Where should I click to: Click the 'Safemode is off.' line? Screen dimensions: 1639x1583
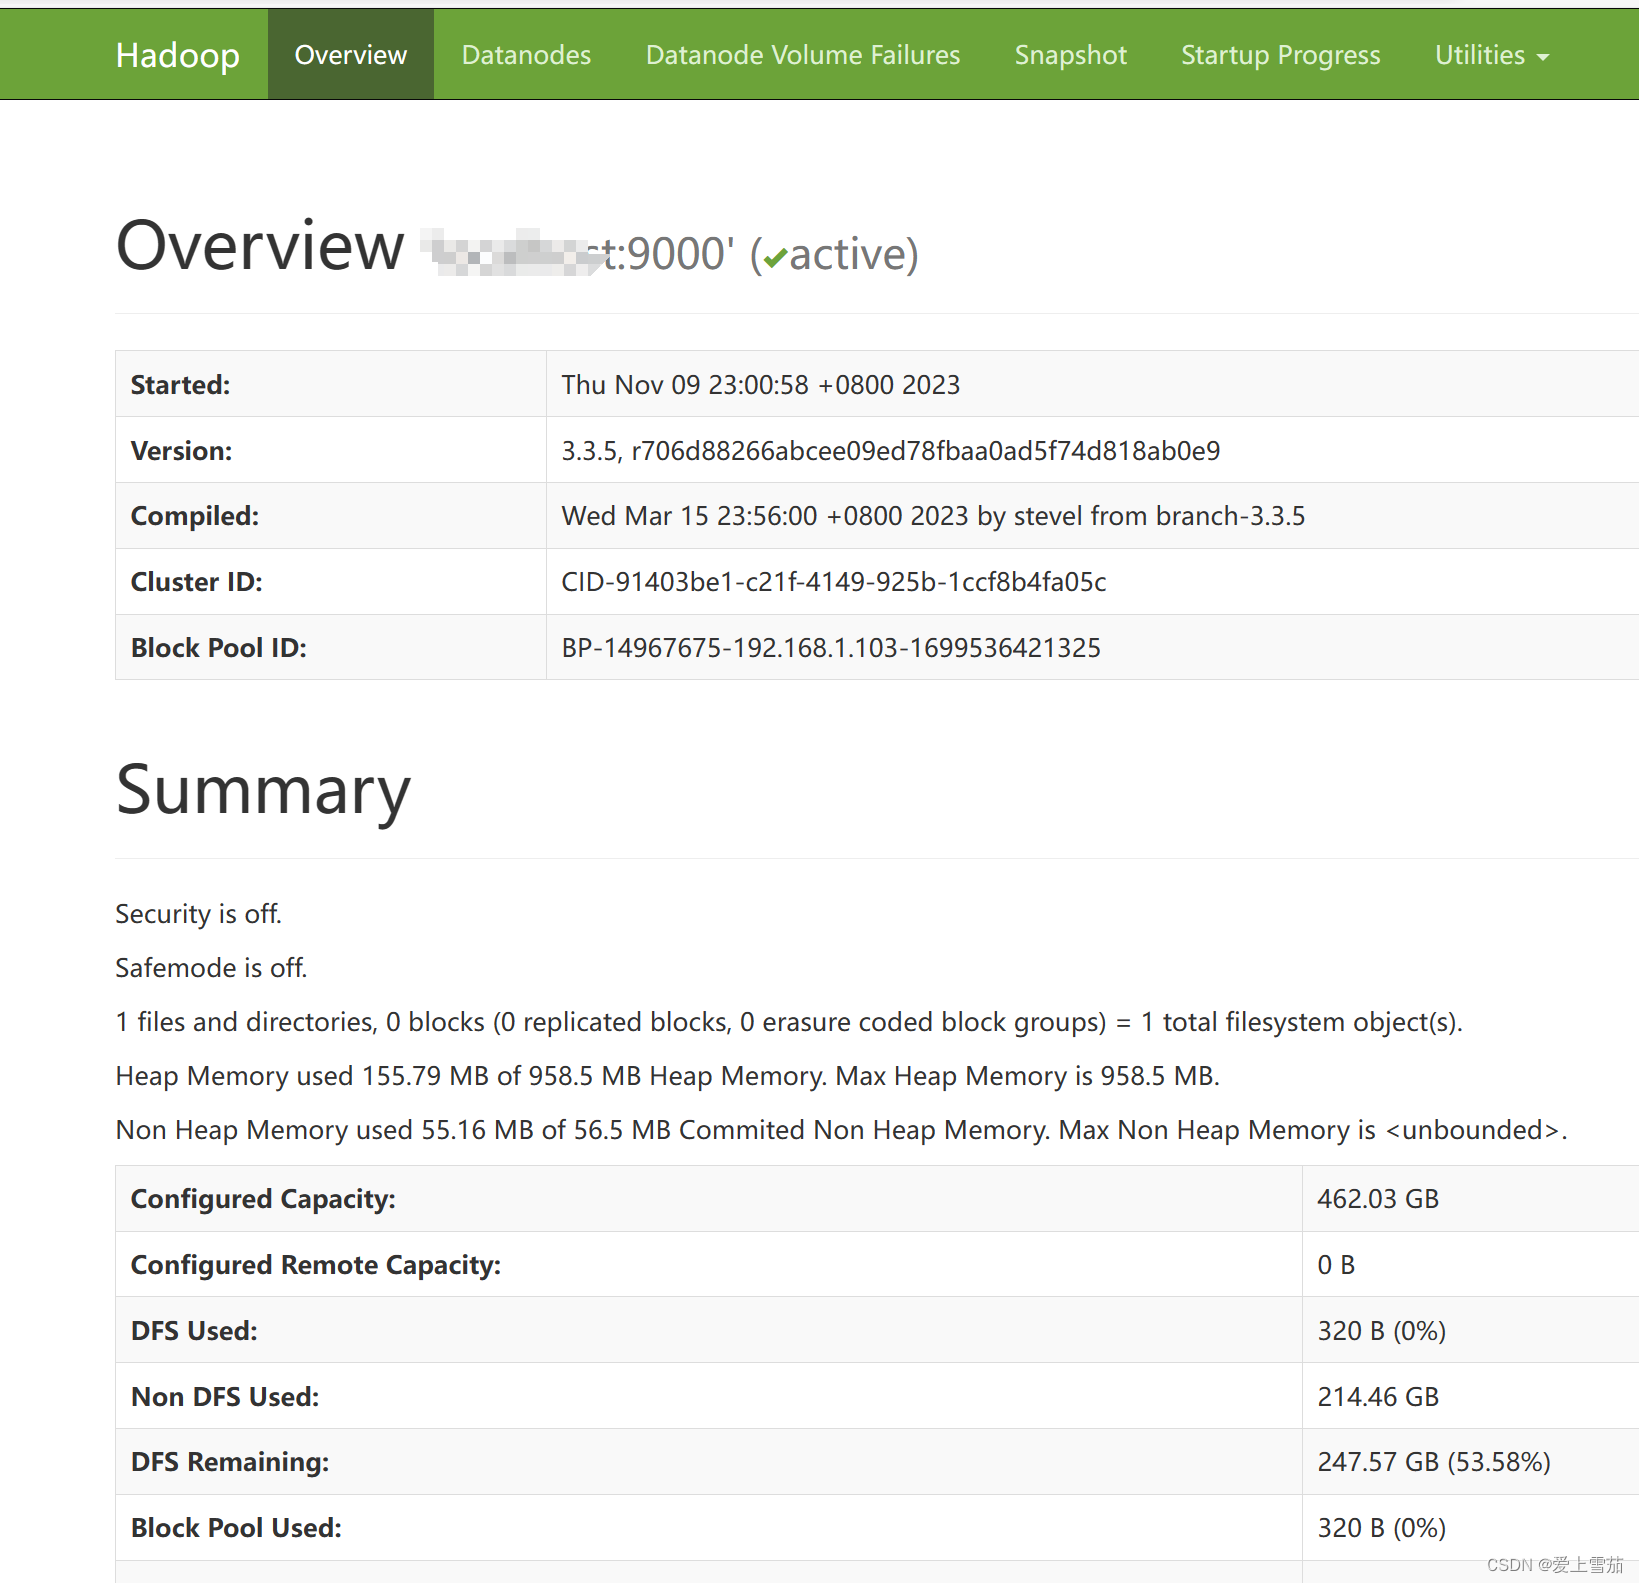pyautogui.click(x=212, y=968)
